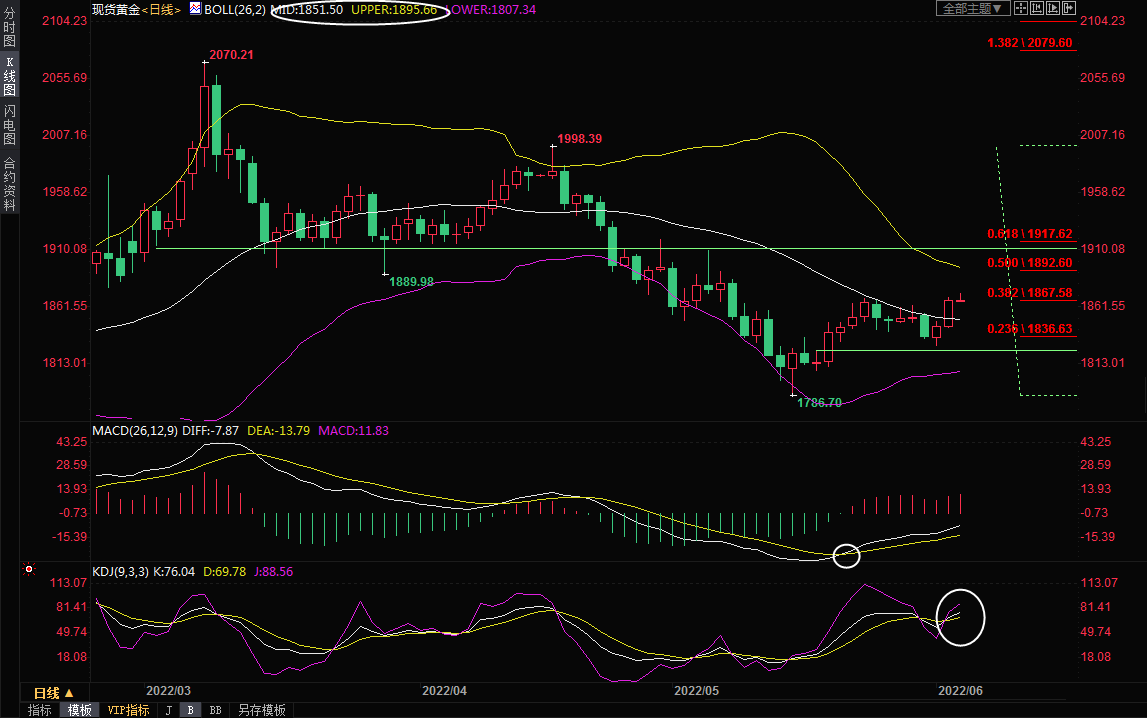The image size is (1147, 718).
Task: Click the 另存模板 button
Action: coord(262,710)
